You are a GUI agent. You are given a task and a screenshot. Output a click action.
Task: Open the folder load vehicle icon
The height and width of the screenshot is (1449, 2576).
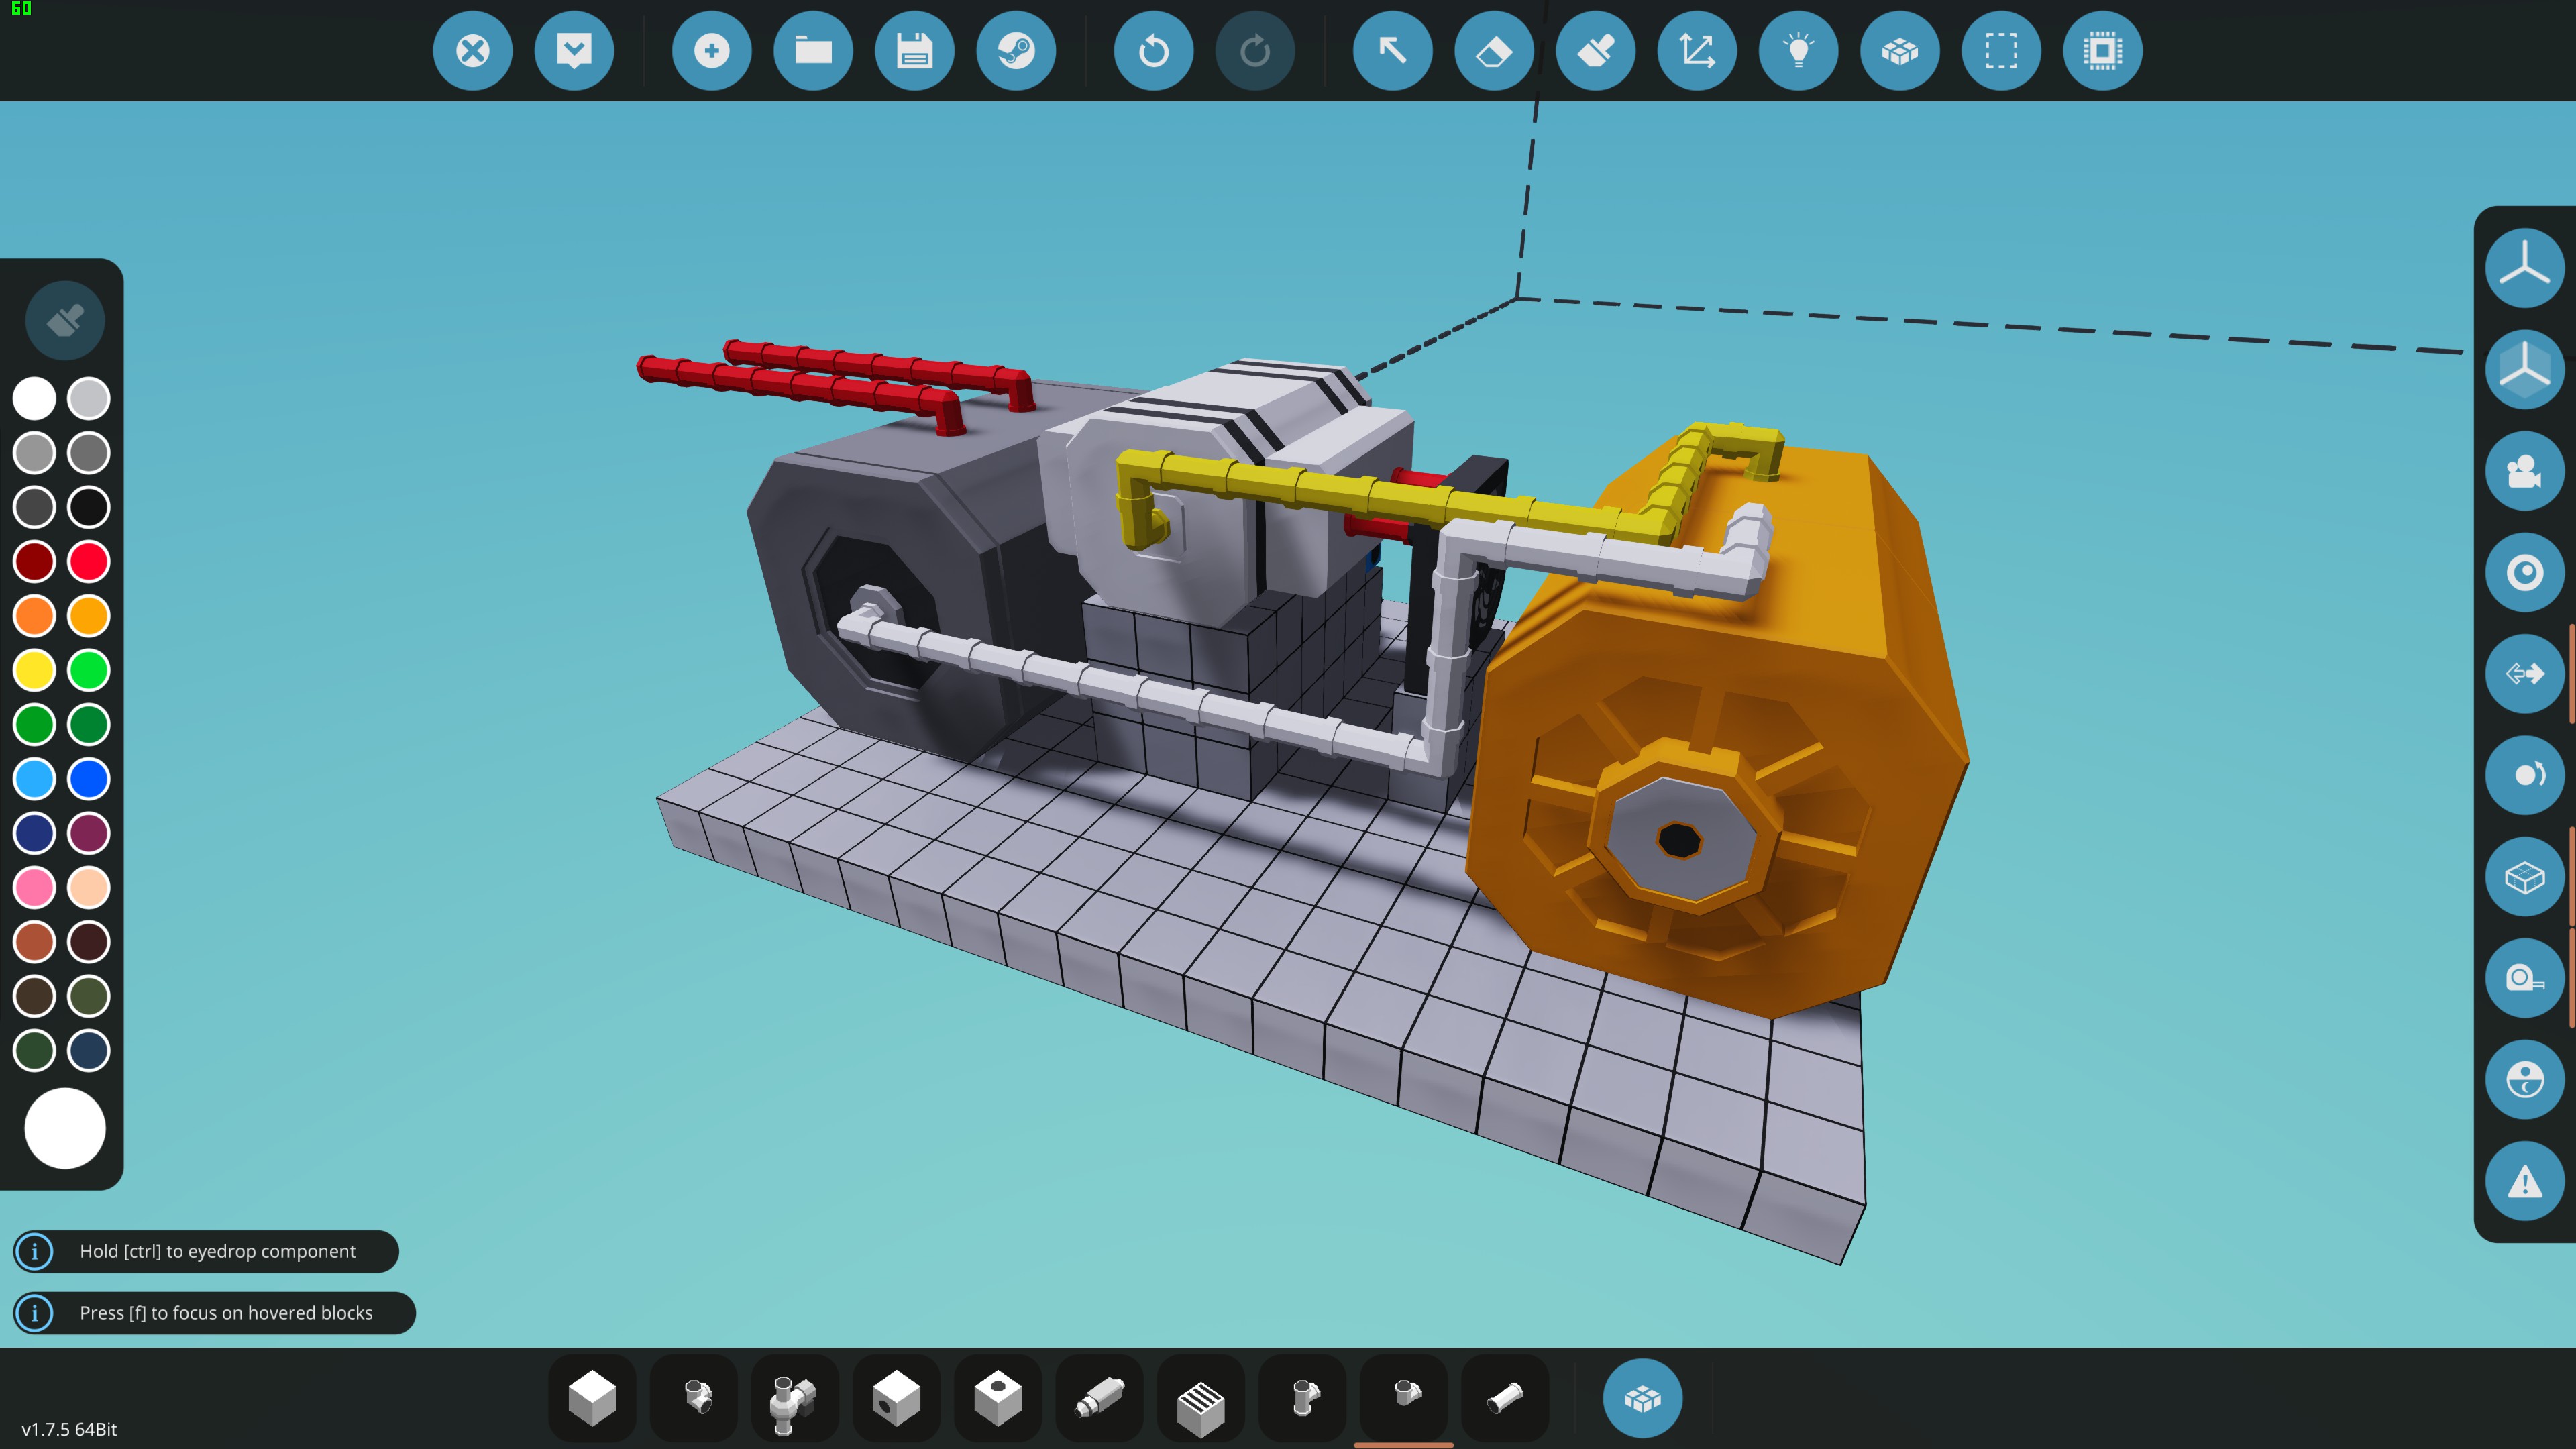[813, 50]
